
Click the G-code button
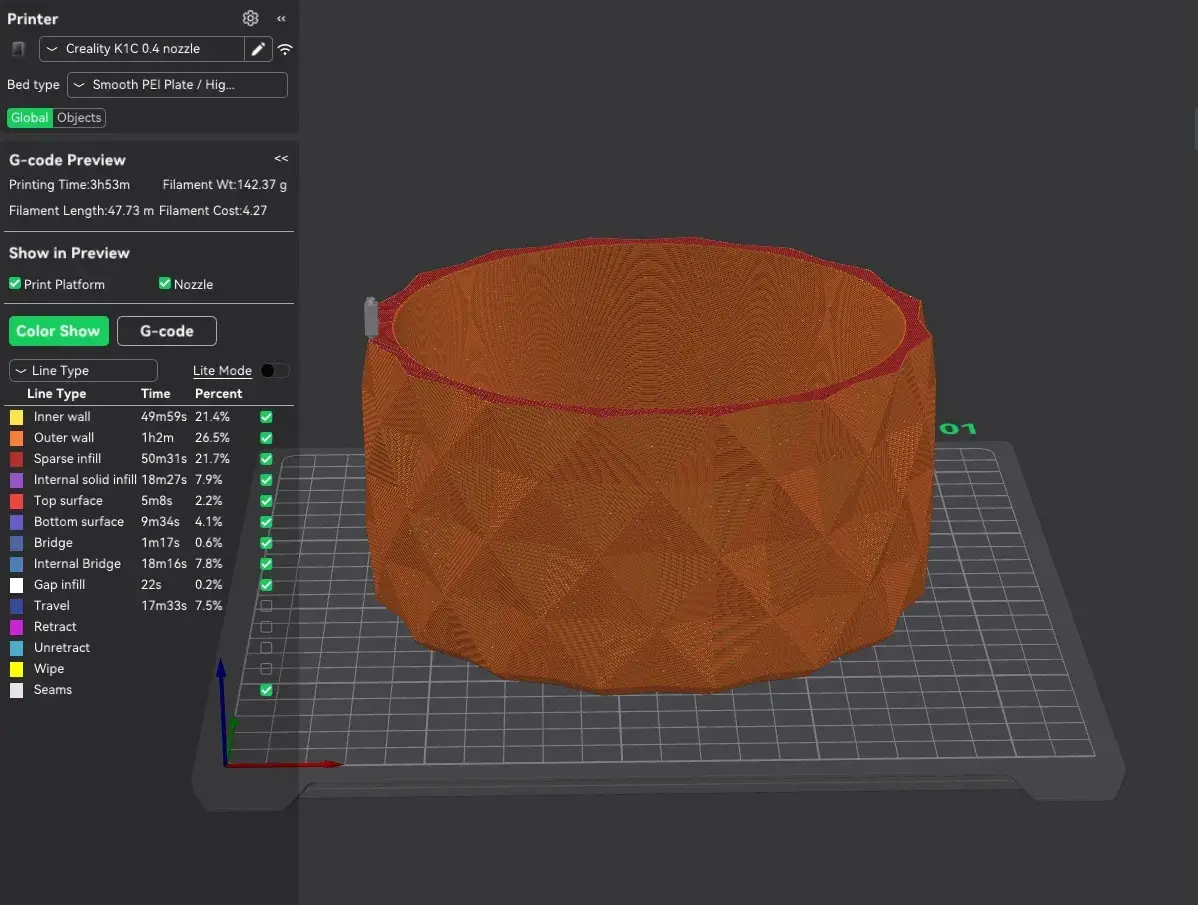click(x=166, y=331)
